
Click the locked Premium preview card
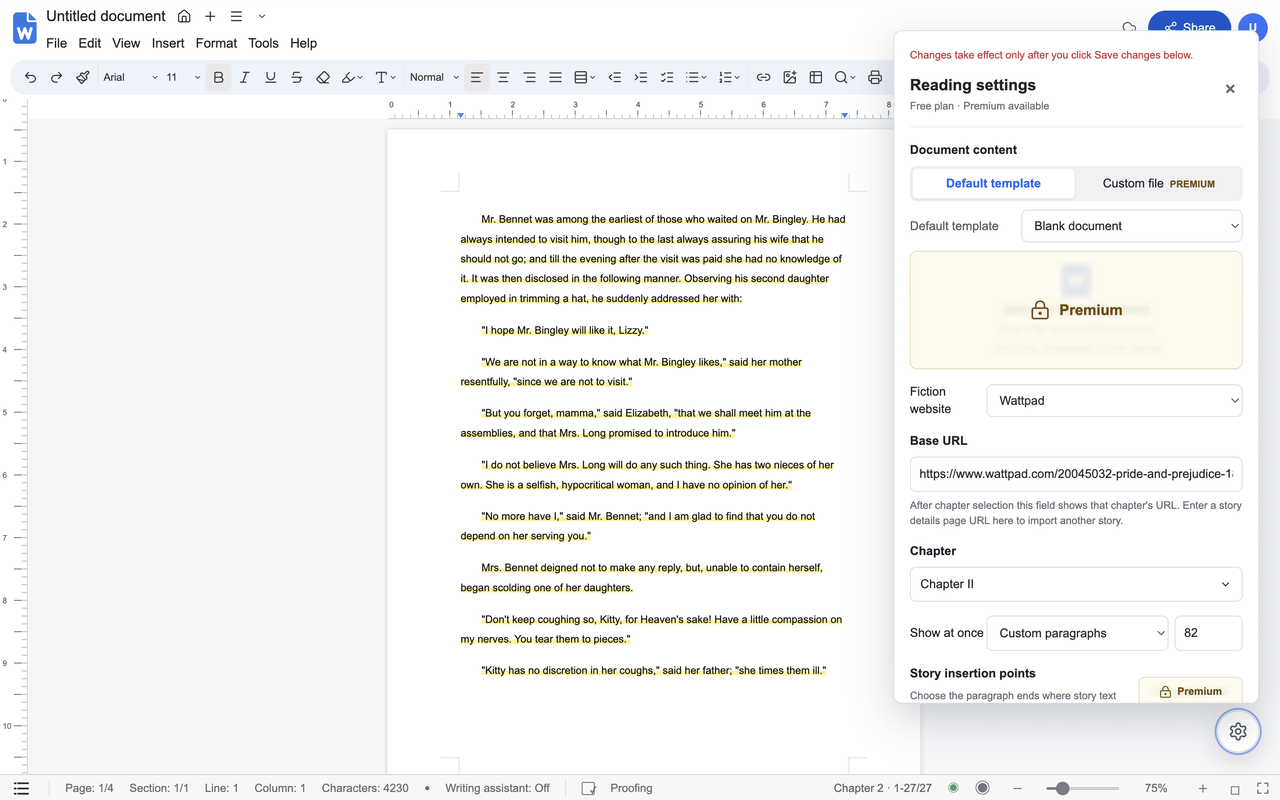click(x=1076, y=310)
